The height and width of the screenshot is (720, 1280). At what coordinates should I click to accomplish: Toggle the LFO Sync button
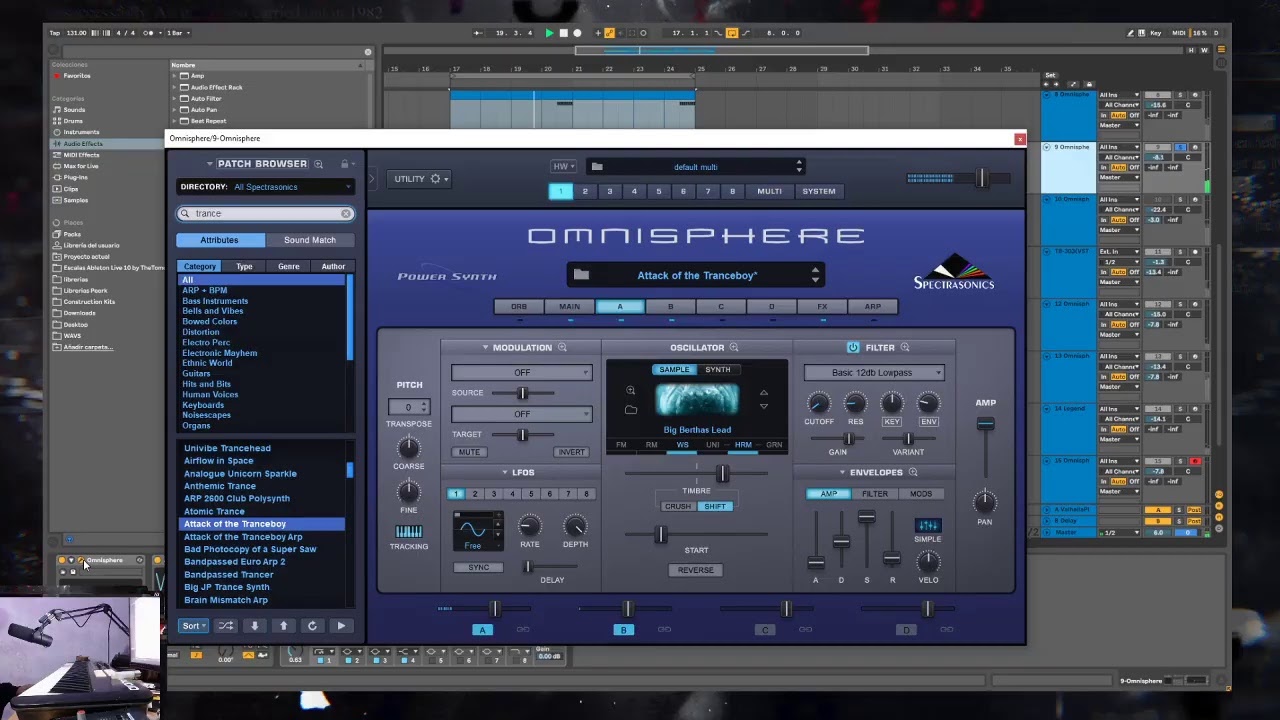pyautogui.click(x=479, y=567)
